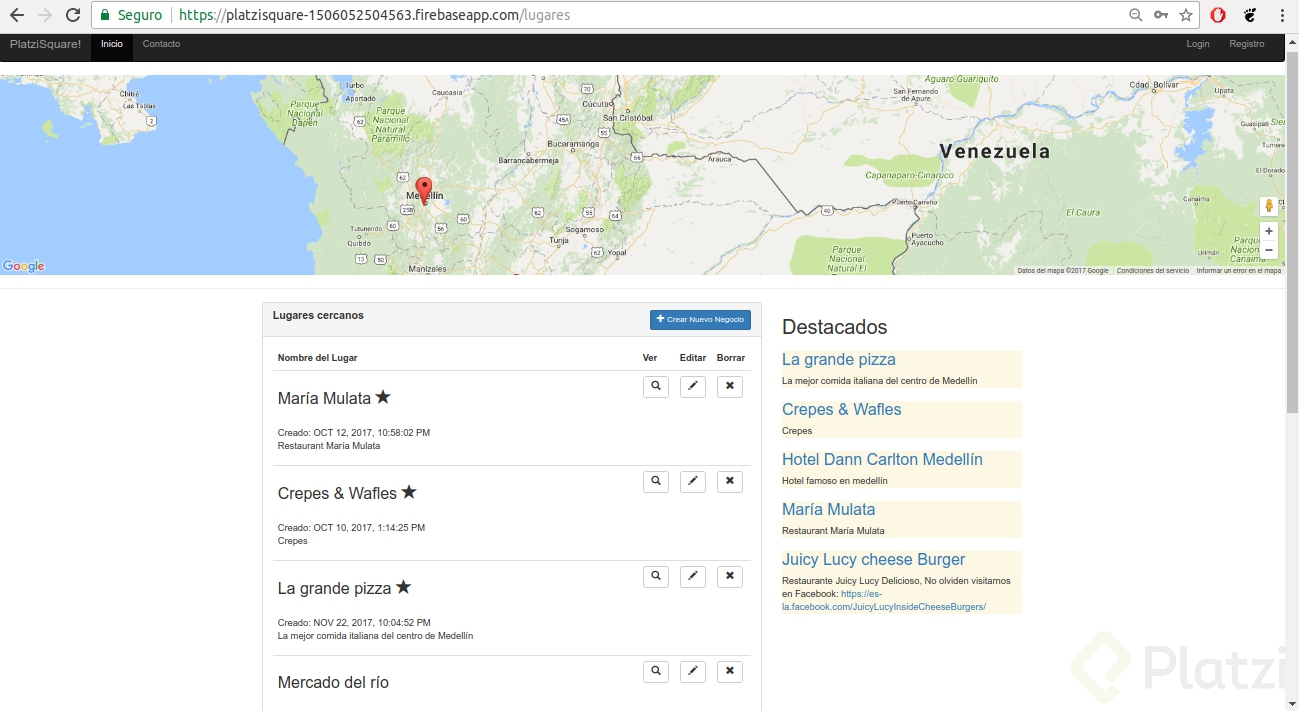1299x711 pixels.
Task: Click the star next to La grande pizza
Action: 403,587
